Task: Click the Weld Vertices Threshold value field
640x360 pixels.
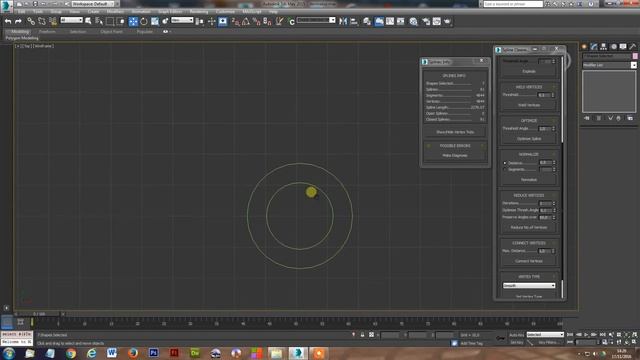Action: tap(544, 95)
